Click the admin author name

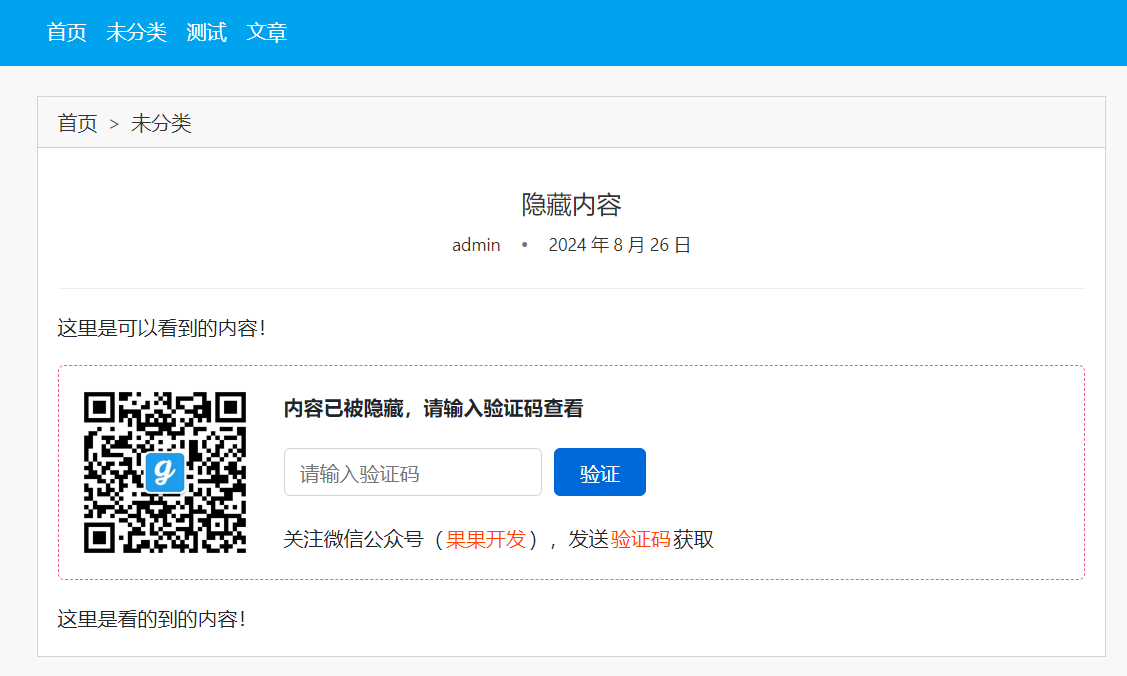[x=476, y=245]
